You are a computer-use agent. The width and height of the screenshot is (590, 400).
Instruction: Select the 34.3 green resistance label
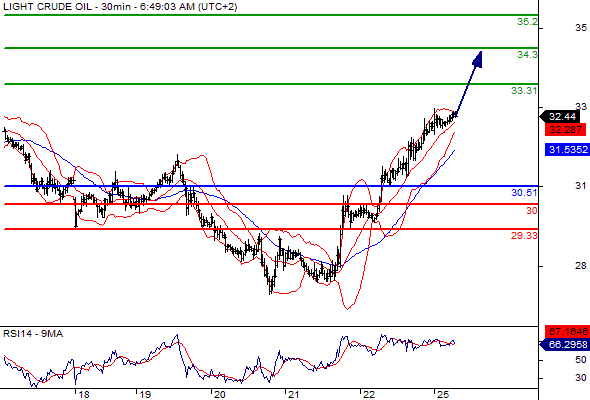tap(527, 55)
